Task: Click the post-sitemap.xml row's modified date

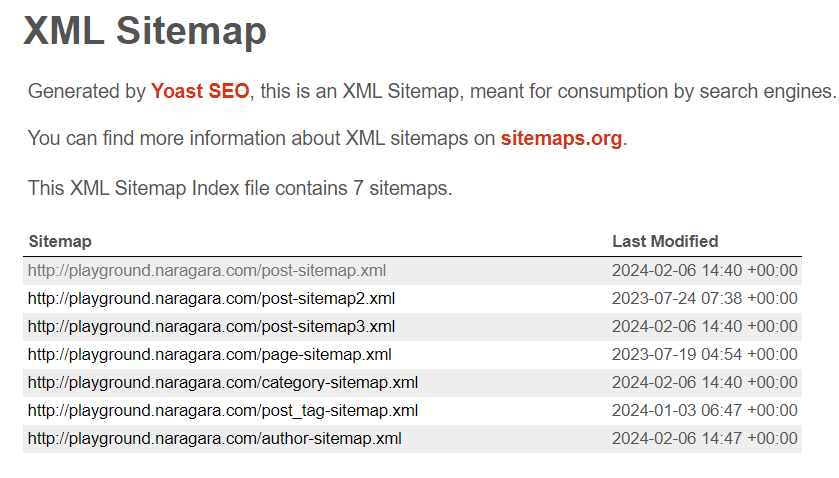Action: pos(704,270)
